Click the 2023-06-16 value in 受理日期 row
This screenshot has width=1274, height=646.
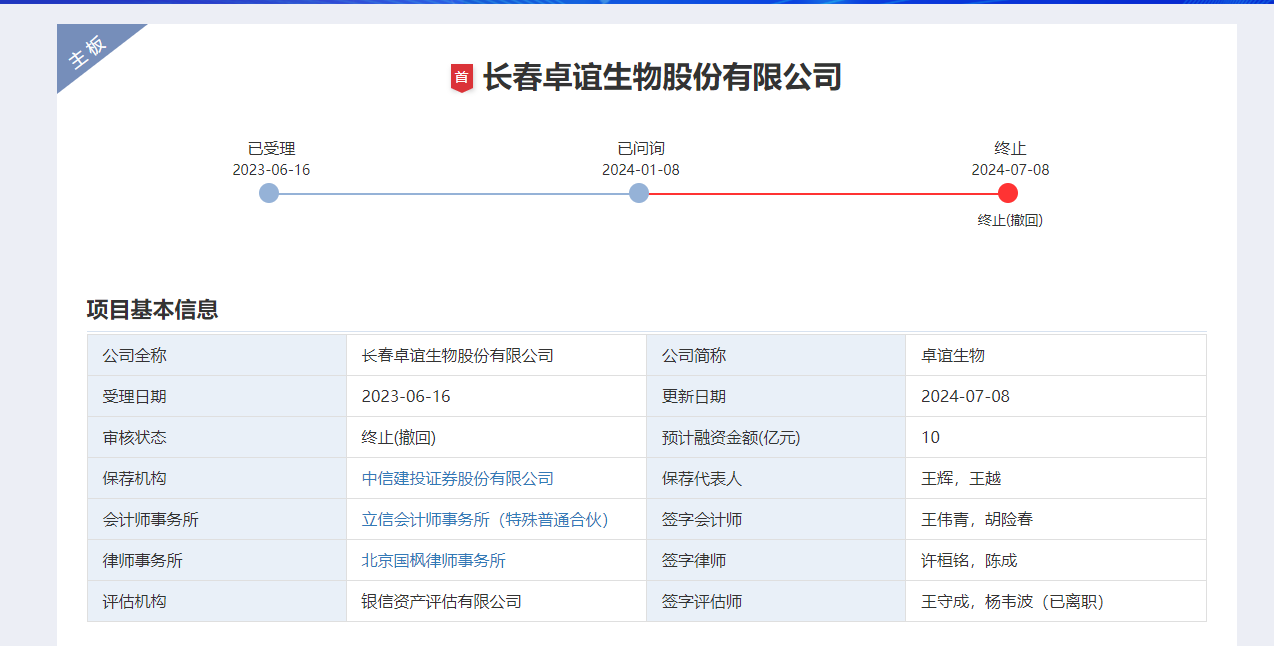(496, 396)
